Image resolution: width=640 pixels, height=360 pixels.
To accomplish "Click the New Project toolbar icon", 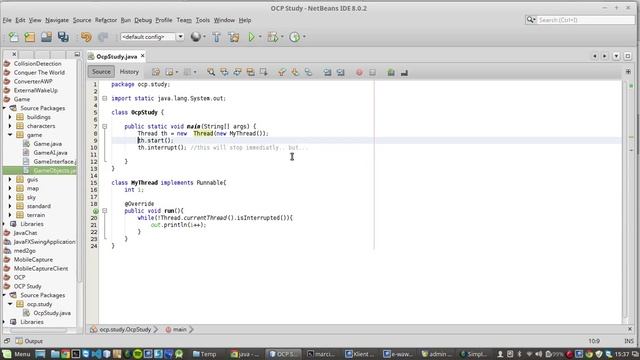I will point(29,37).
